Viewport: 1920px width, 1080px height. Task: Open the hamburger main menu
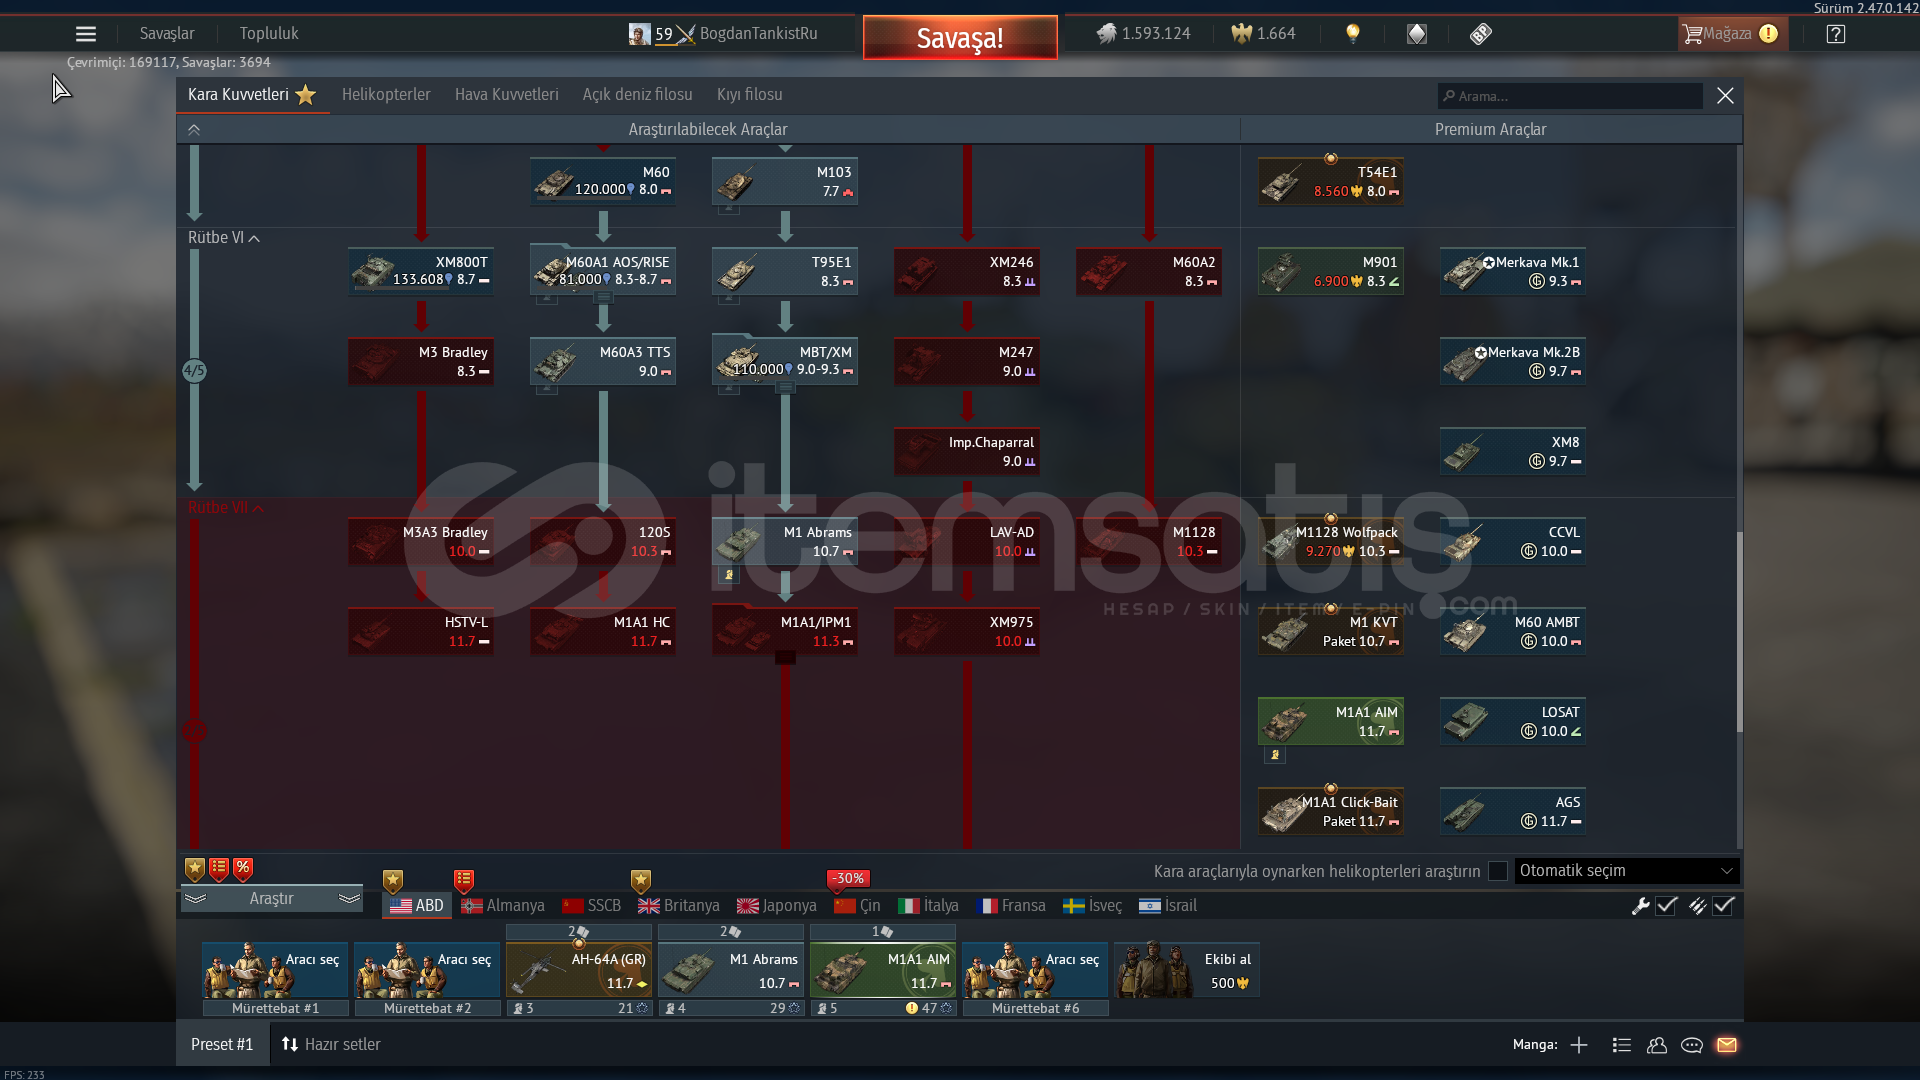[86, 34]
